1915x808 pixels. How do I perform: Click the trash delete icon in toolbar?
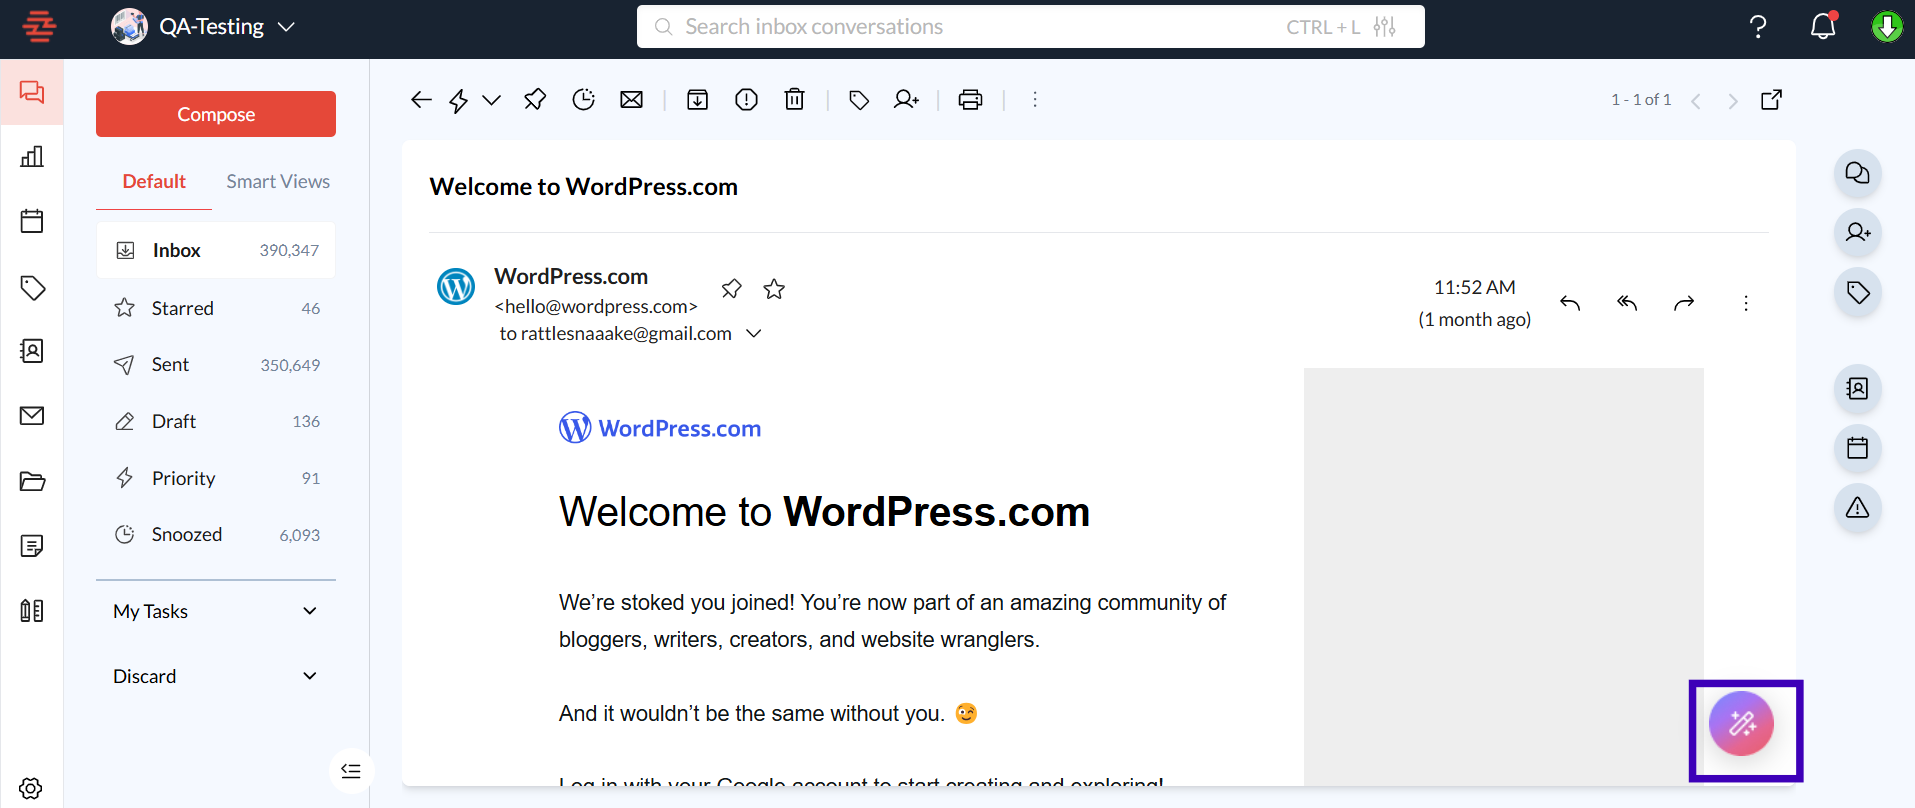(794, 99)
